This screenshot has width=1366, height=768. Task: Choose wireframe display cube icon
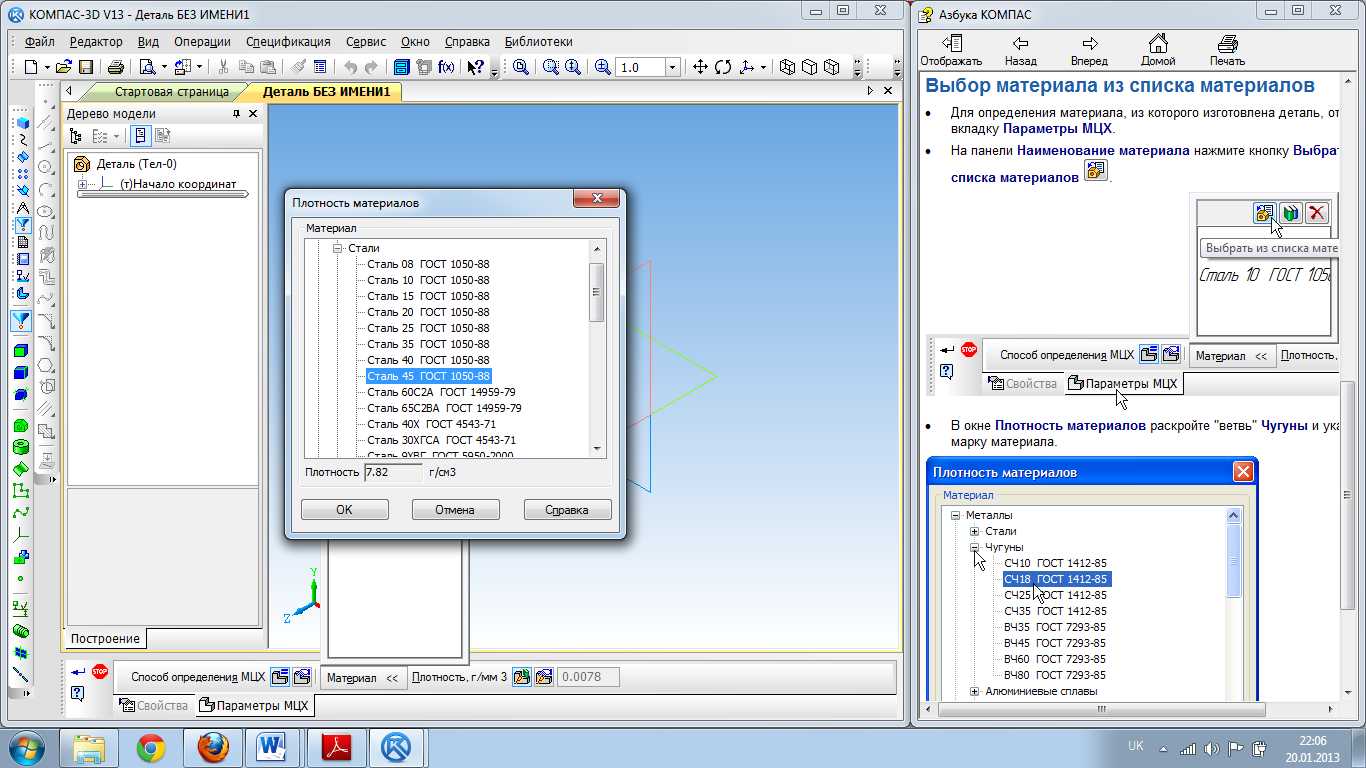(x=788, y=67)
